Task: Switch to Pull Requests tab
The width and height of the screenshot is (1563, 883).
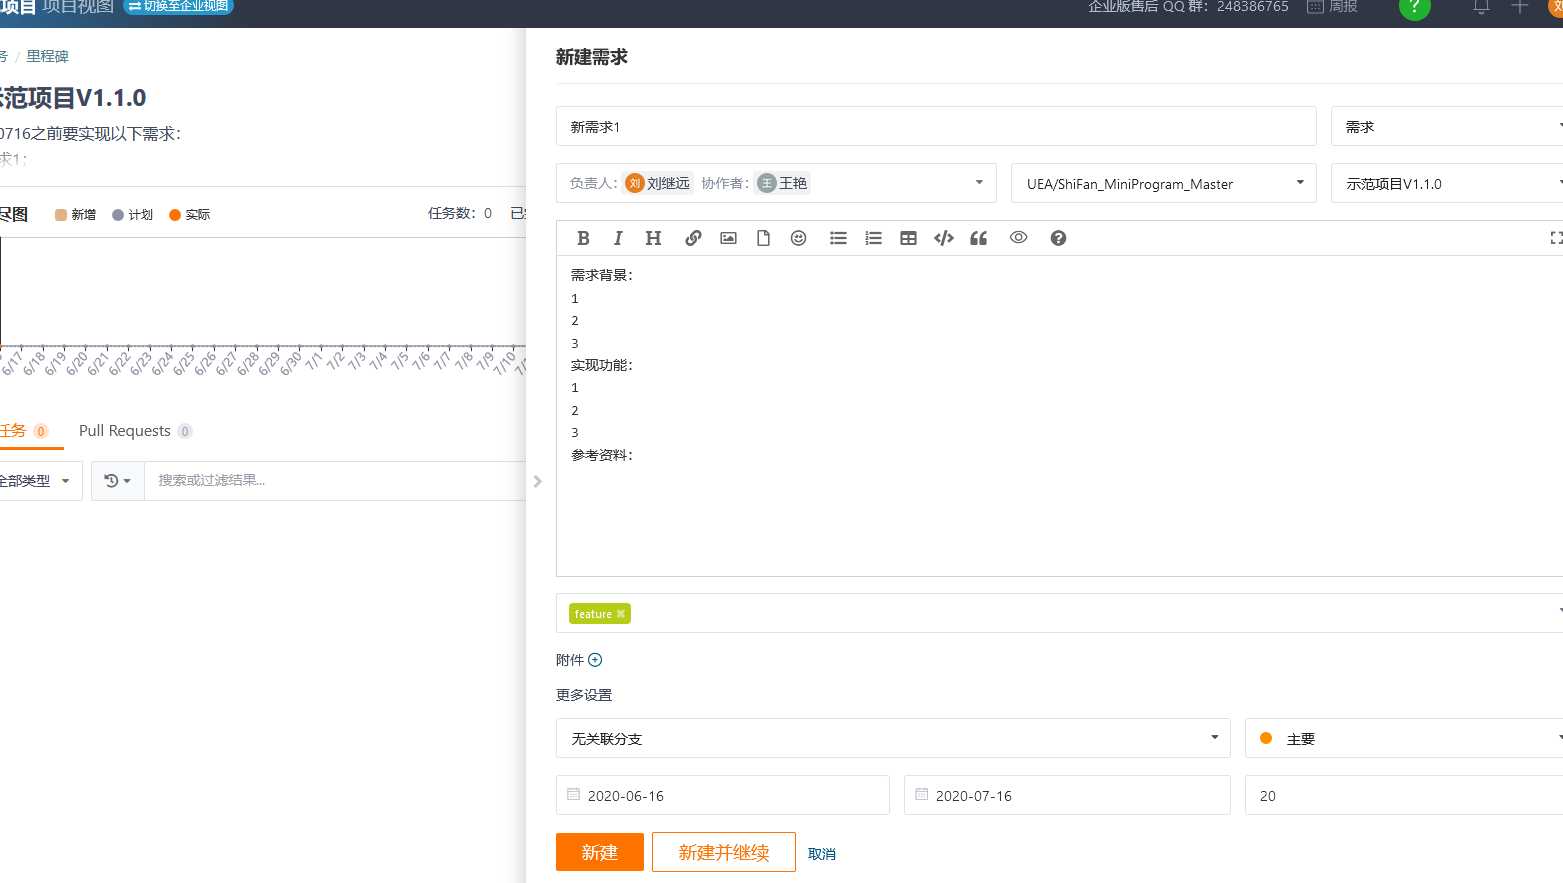Action: [135, 431]
